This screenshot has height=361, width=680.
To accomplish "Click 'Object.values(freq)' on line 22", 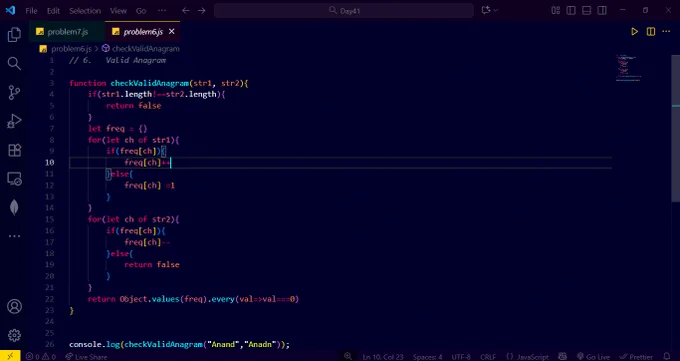I will (x=163, y=299).
